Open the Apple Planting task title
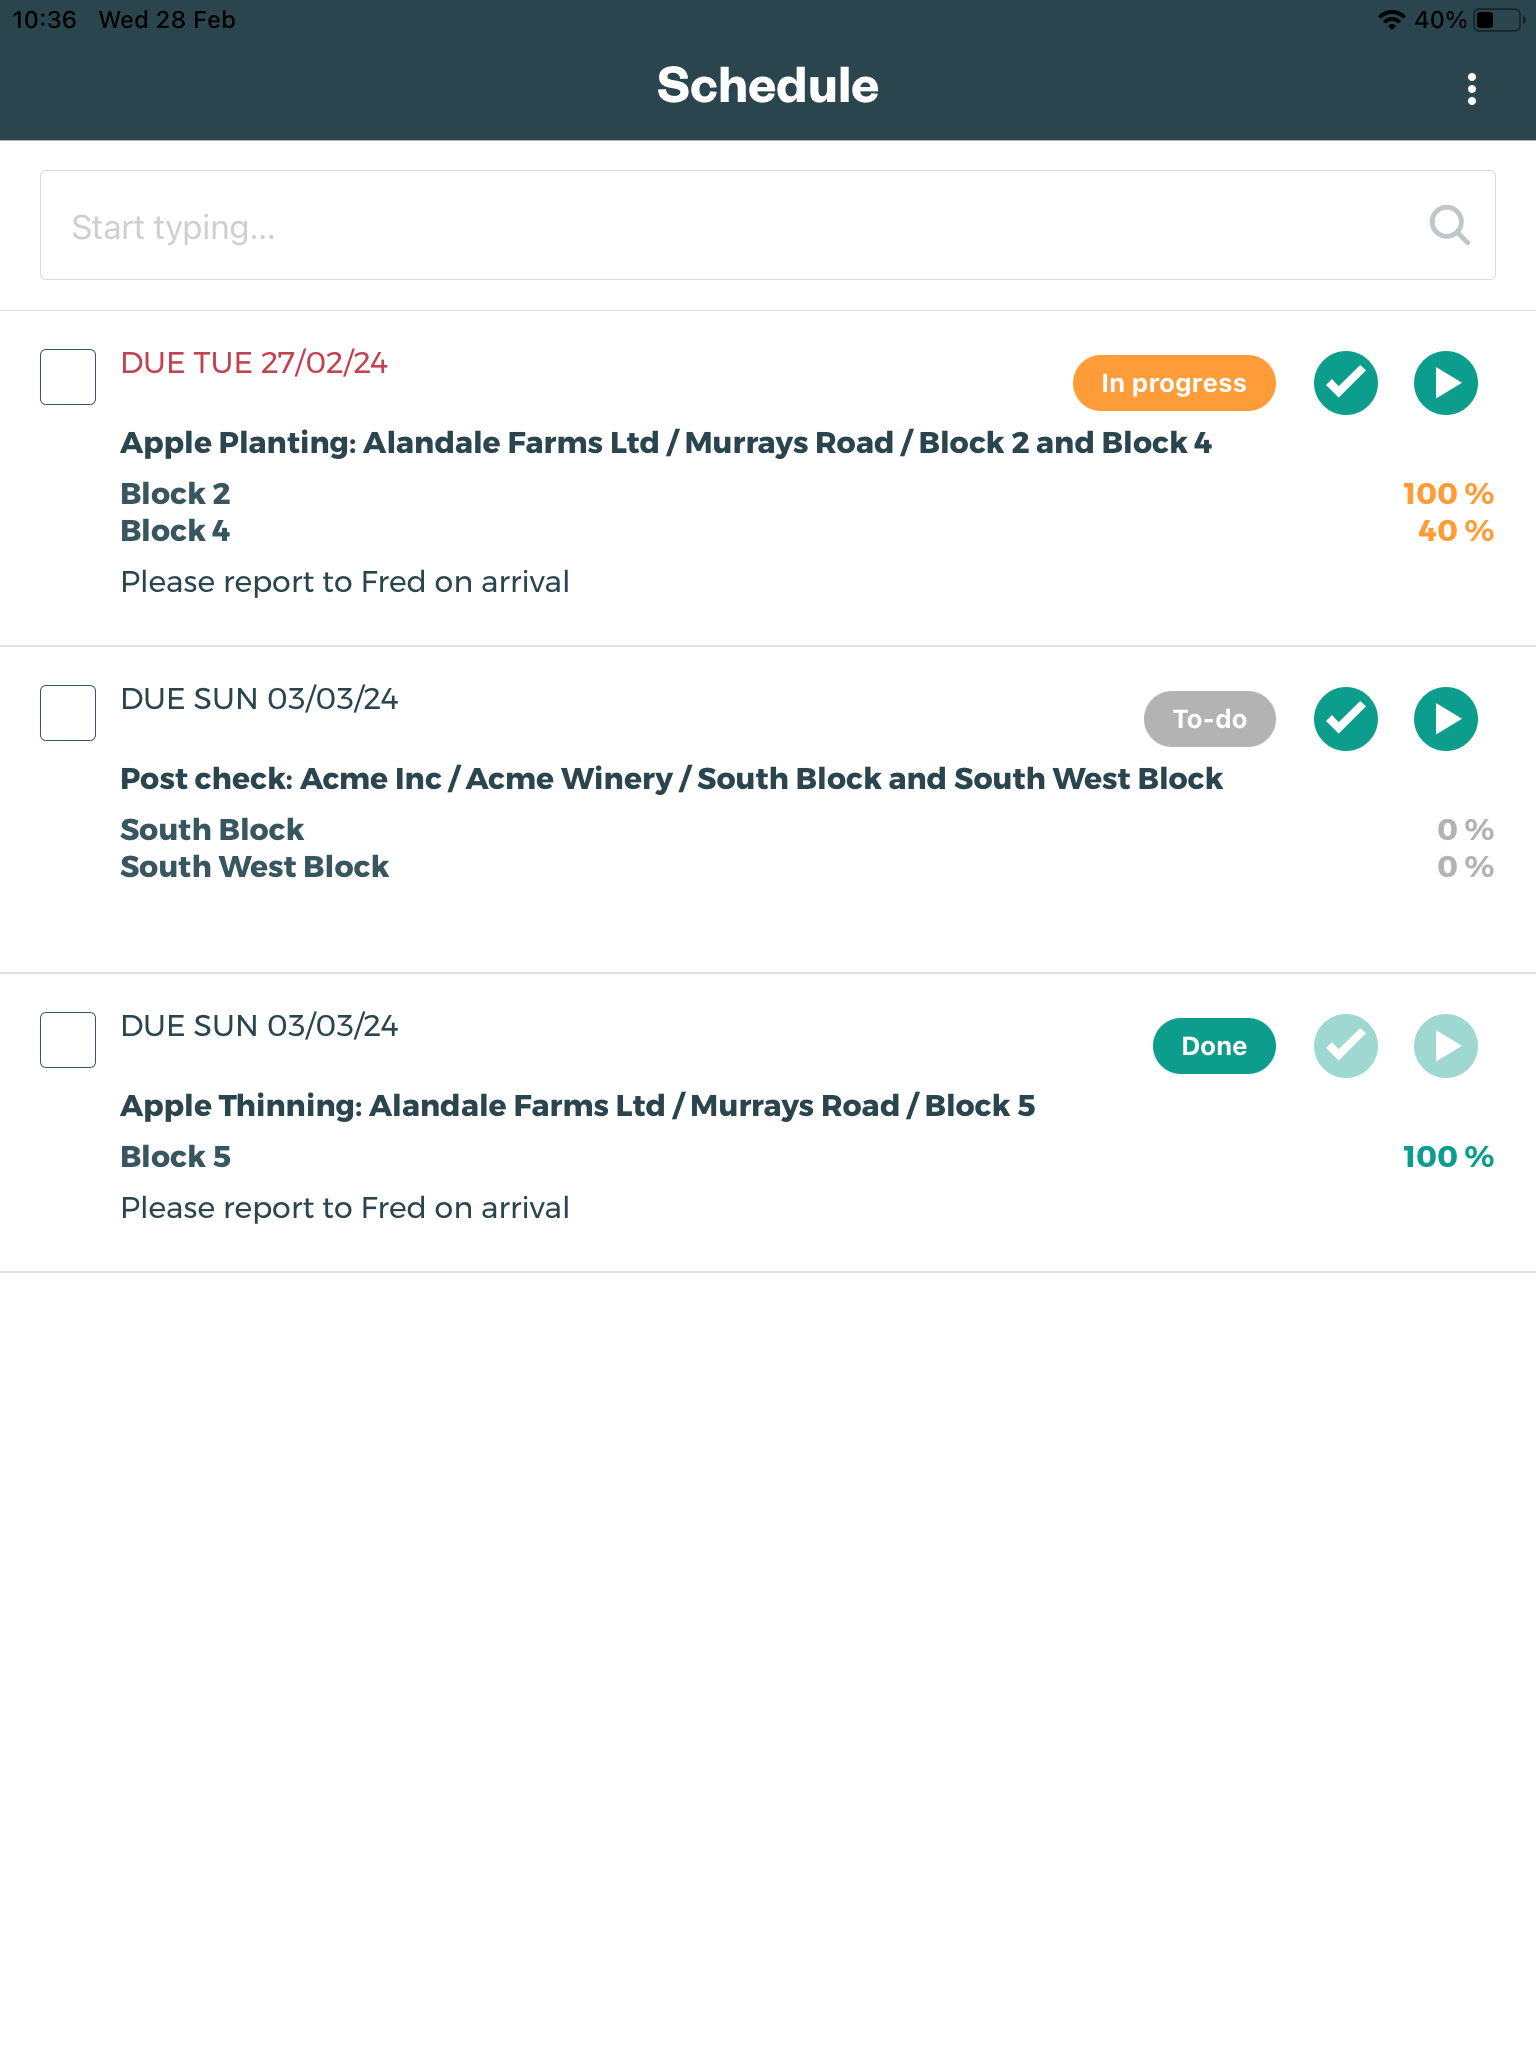Image resolution: width=1536 pixels, height=2048 pixels. pyautogui.click(x=665, y=443)
